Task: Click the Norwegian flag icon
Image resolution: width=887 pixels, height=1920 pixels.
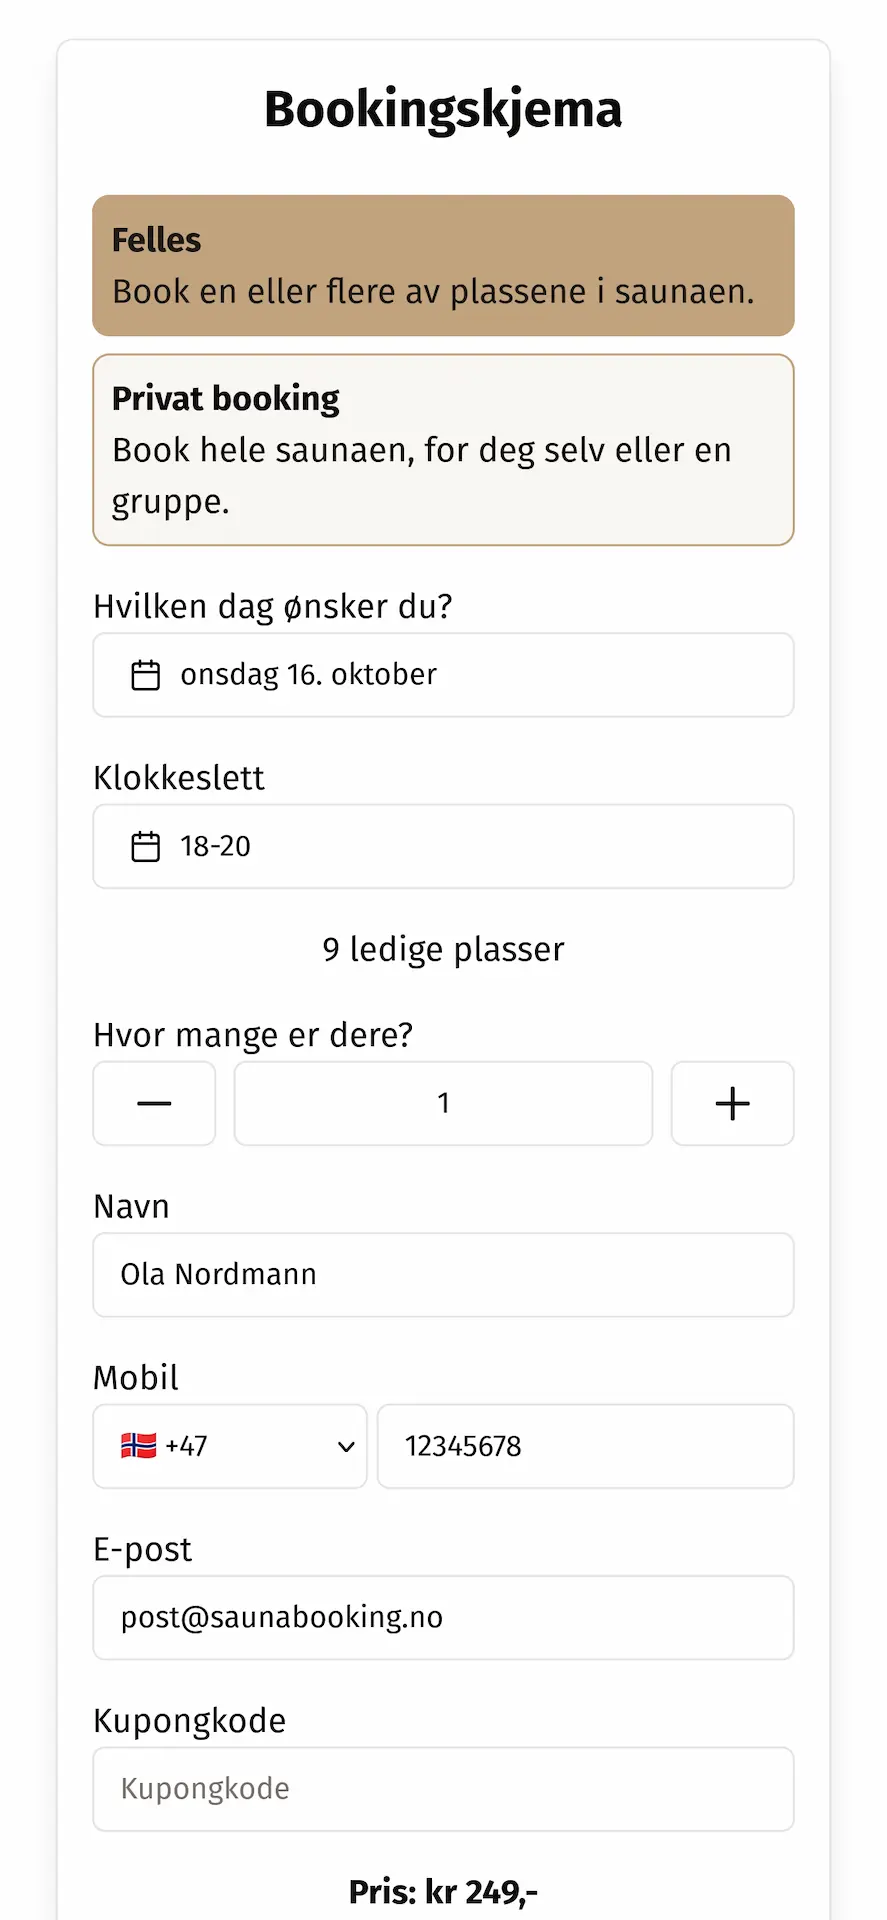Action: click(x=138, y=1446)
